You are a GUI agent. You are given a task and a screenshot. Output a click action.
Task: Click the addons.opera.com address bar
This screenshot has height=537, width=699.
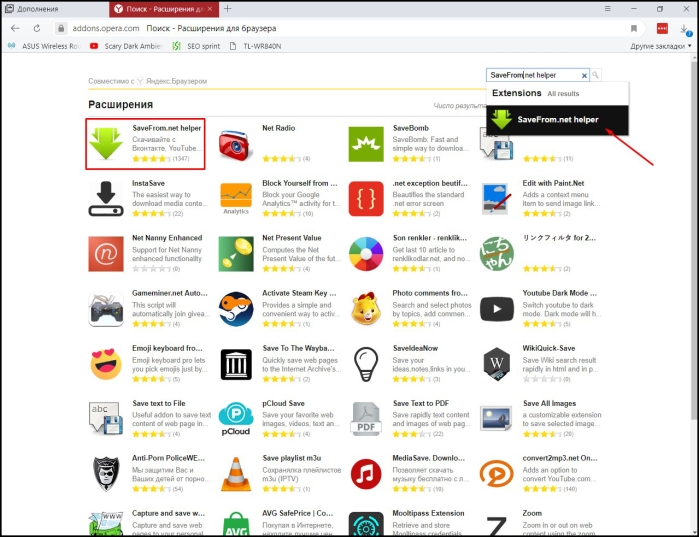click(106, 28)
